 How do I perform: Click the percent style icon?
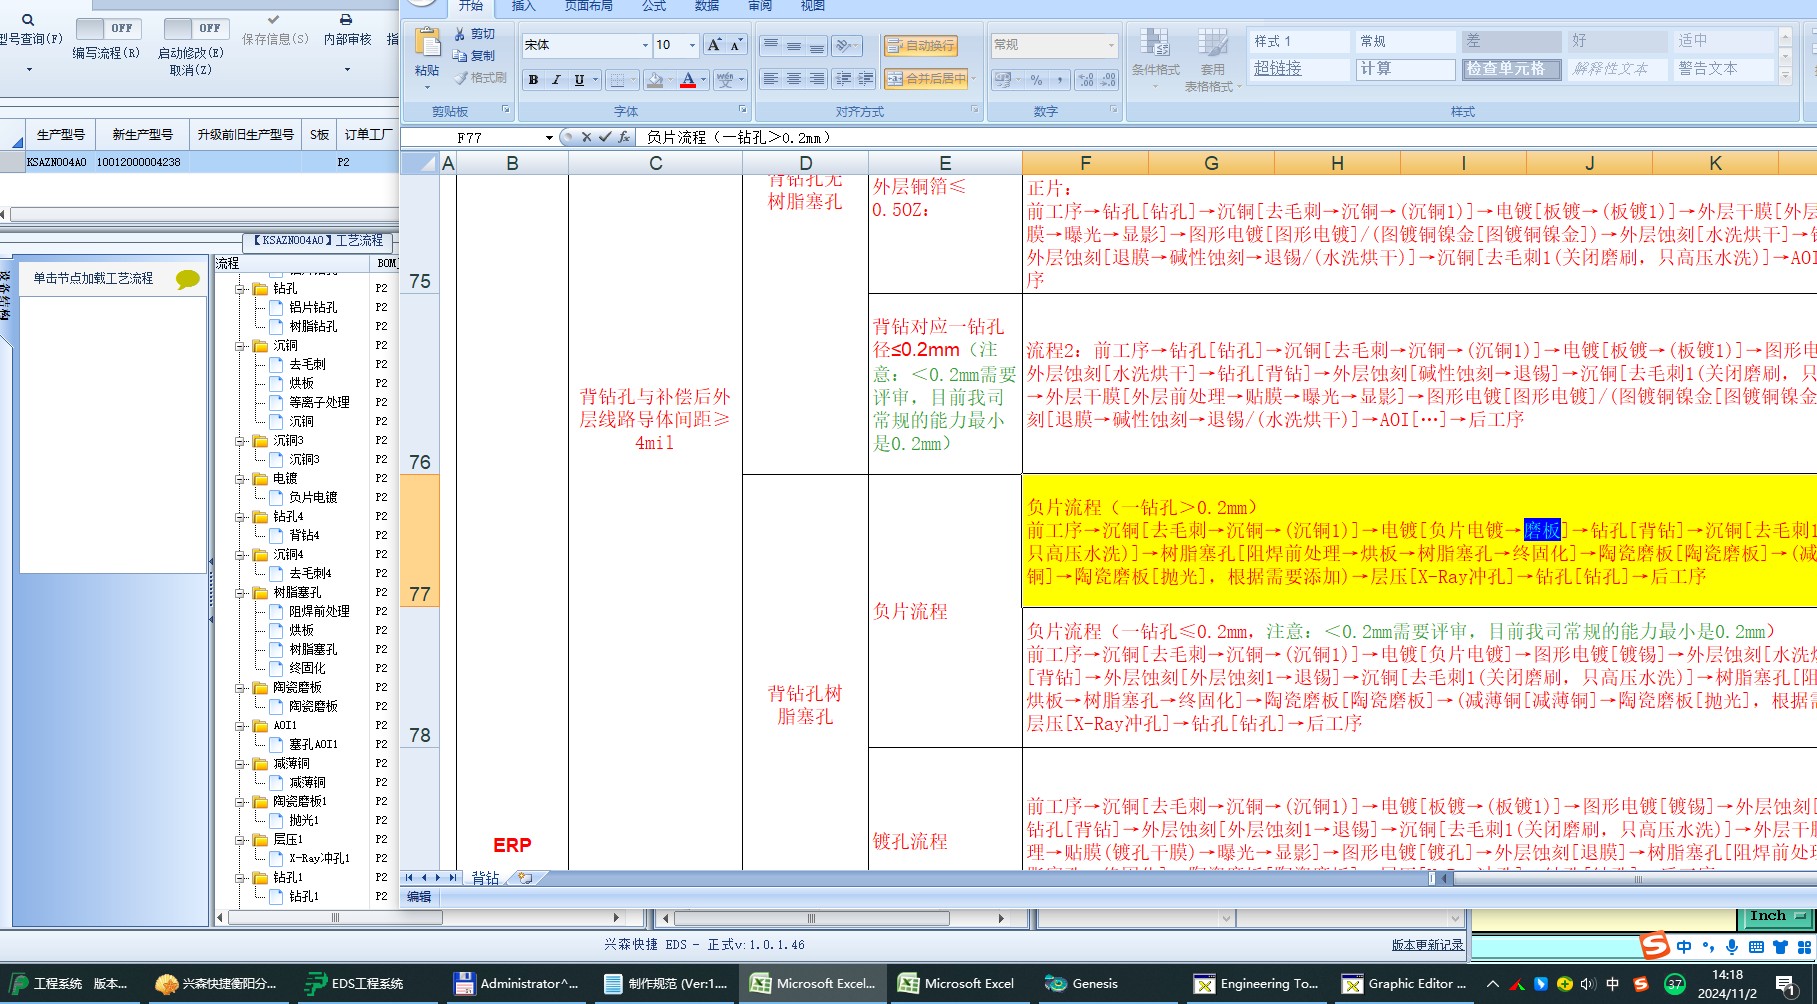pos(1036,80)
